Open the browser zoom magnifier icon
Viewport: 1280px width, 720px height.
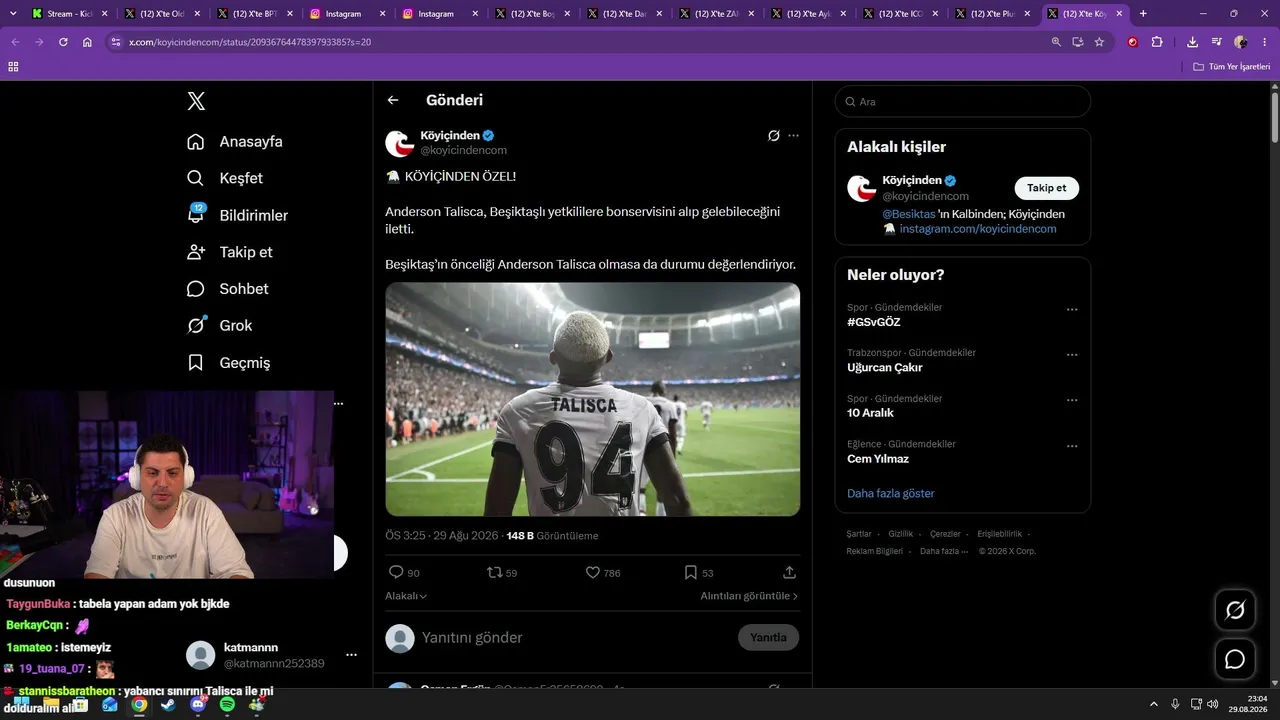(x=1056, y=42)
